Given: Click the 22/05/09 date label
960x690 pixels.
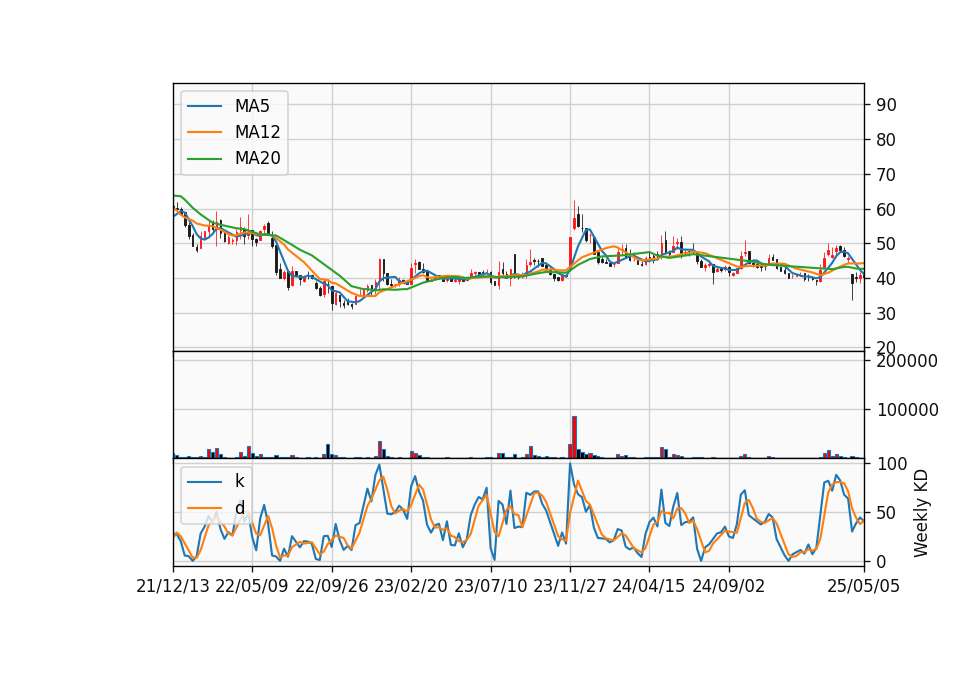Looking at the screenshot, I should 252,587.
